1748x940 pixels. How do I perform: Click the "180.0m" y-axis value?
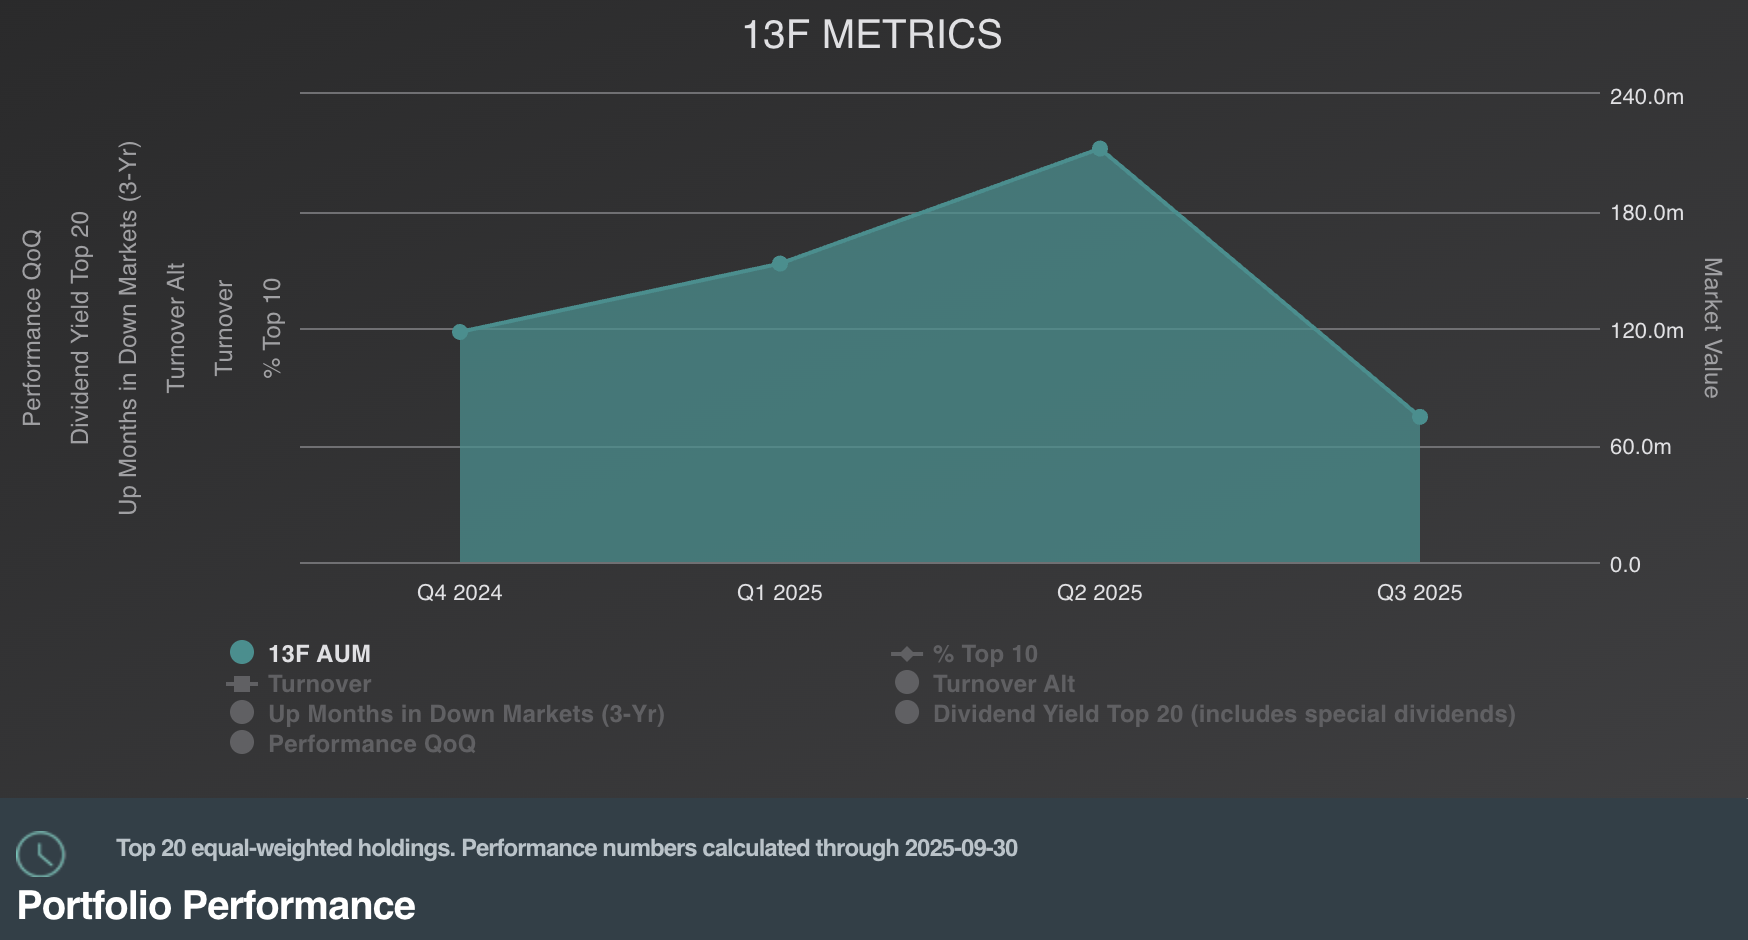tap(1647, 213)
